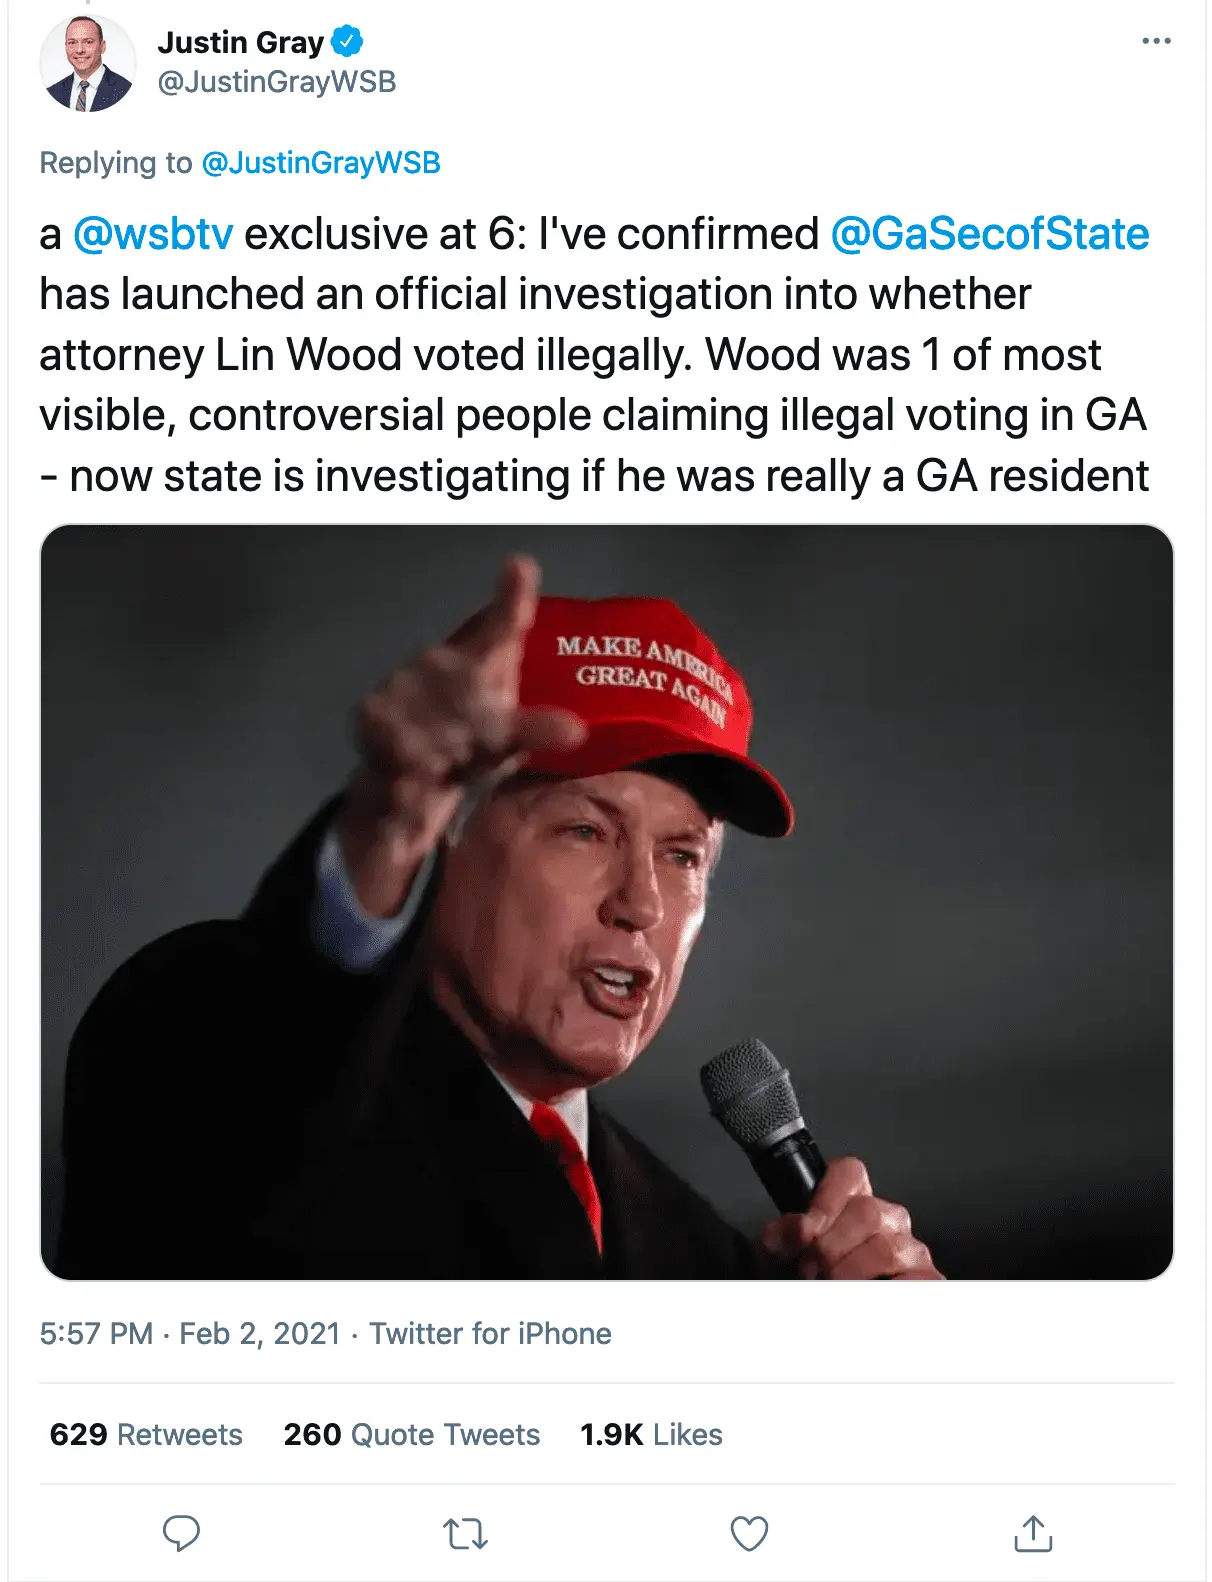This screenshot has width=1212, height=1582.
Task: Click the blue verified badge
Action: point(347,42)
